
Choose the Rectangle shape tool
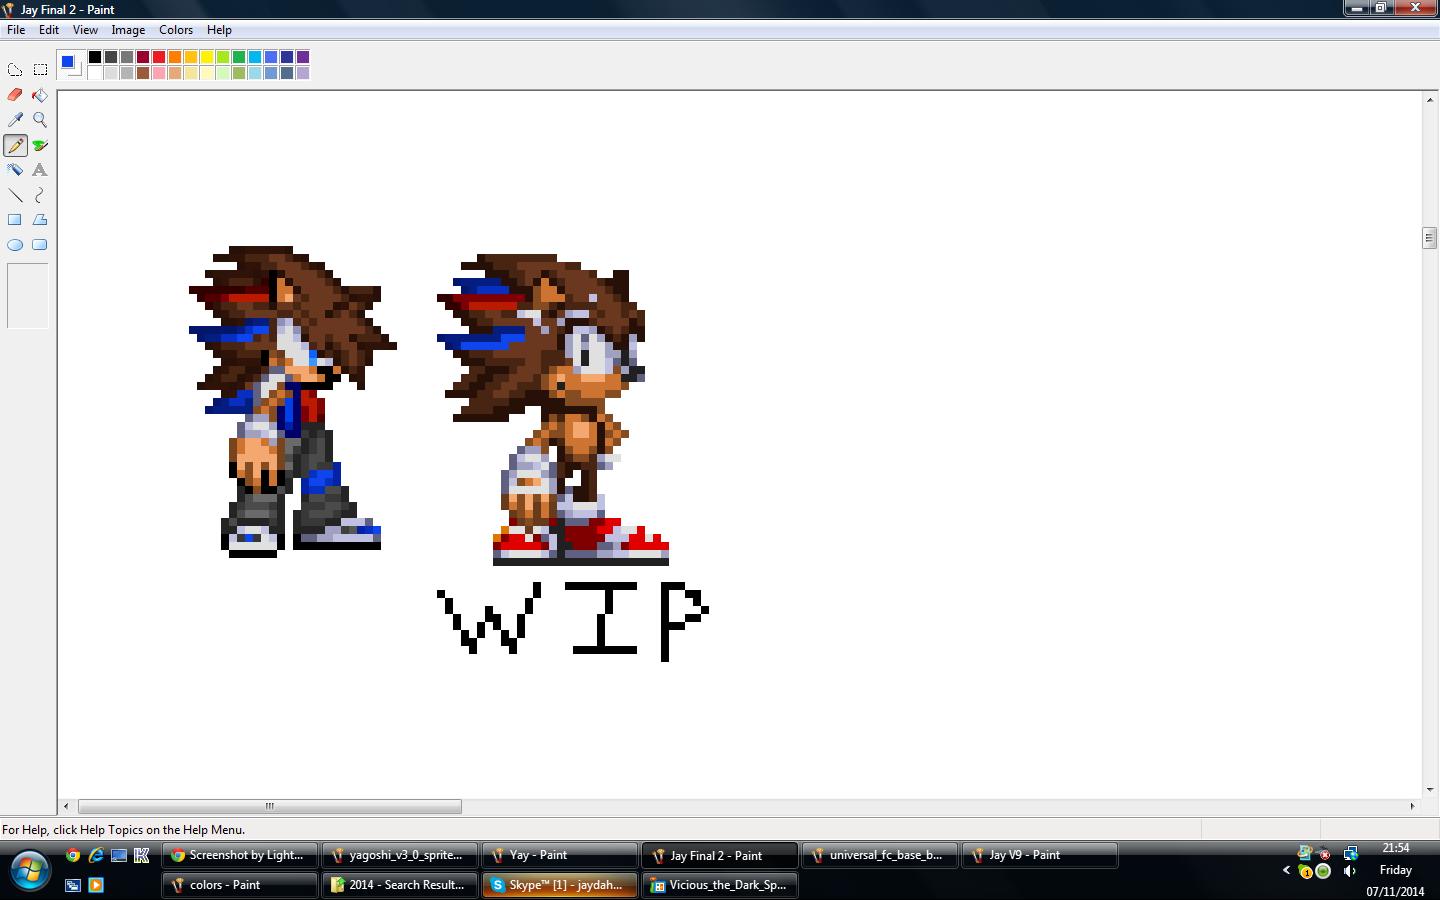(x=15, y=220)
